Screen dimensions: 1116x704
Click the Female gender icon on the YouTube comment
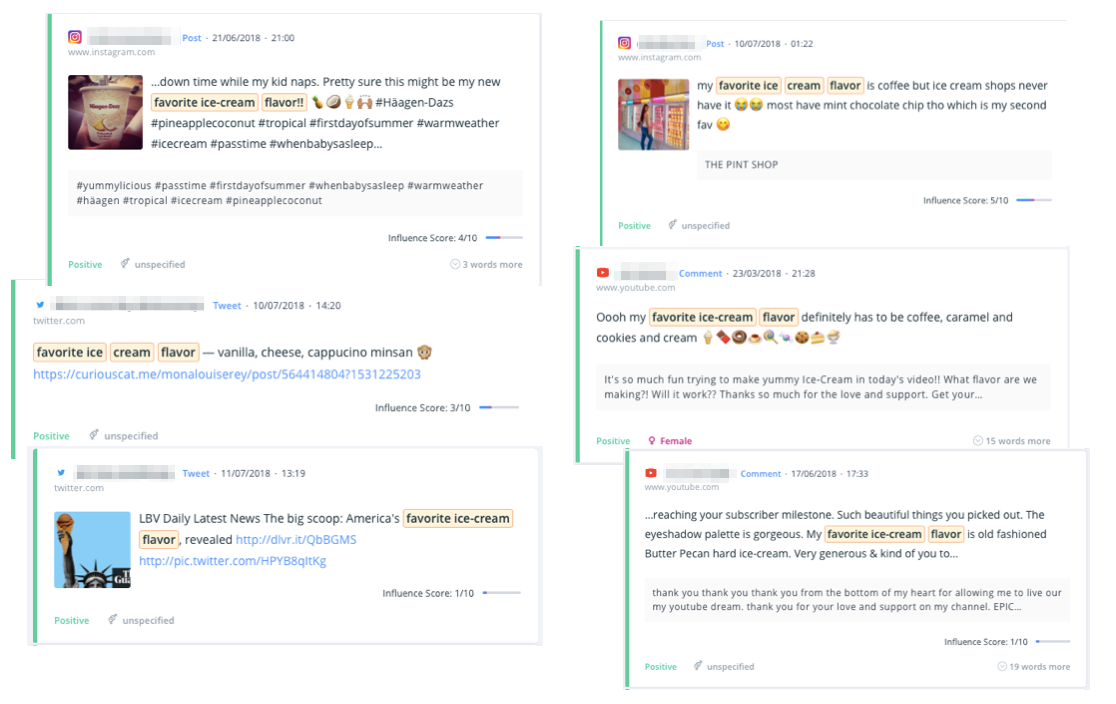pyautogui.click(x=651, y=441)
